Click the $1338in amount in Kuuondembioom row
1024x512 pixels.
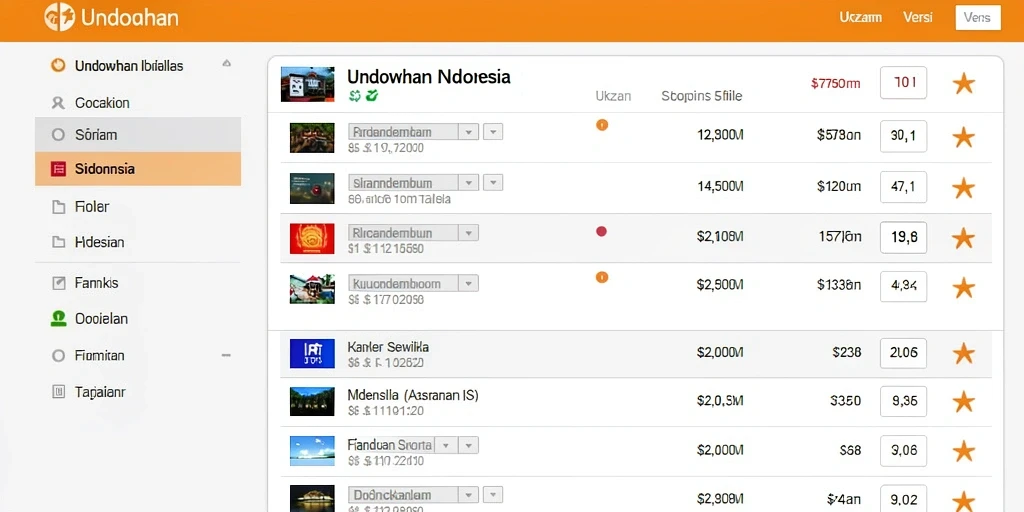[839, 285]
